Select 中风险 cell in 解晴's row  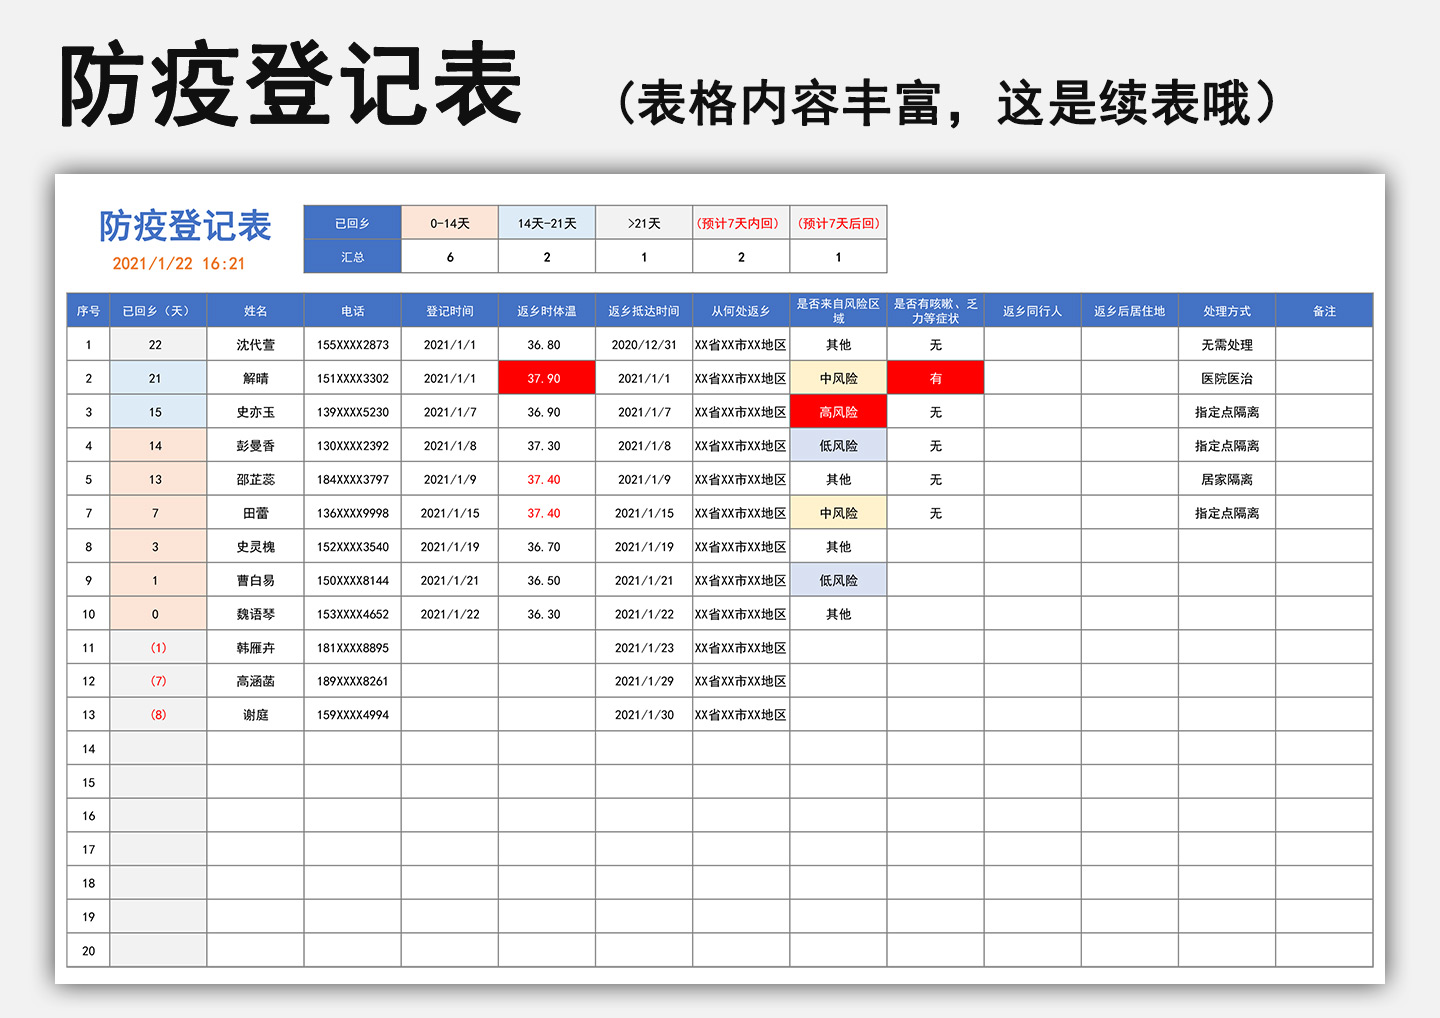coord(838,378)
